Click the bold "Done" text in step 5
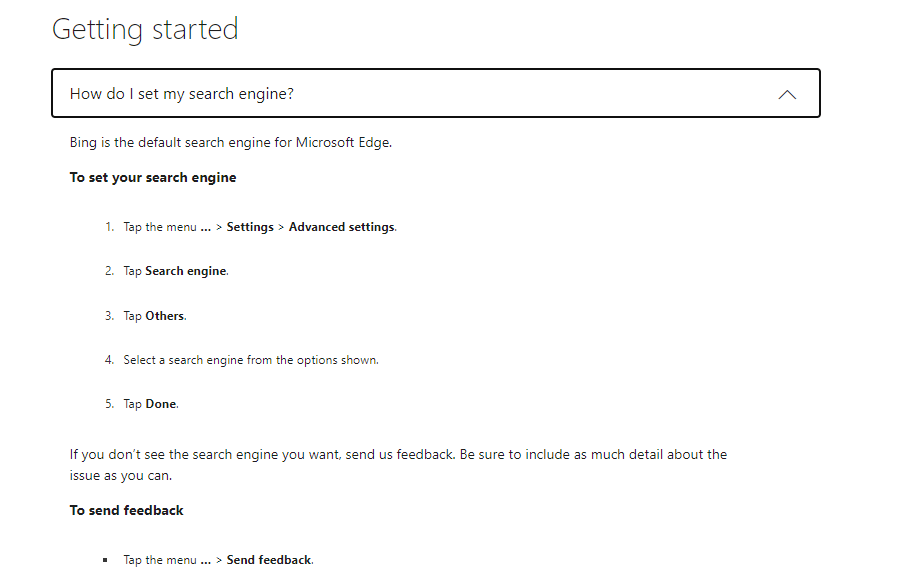 click(x=161, y=404)
